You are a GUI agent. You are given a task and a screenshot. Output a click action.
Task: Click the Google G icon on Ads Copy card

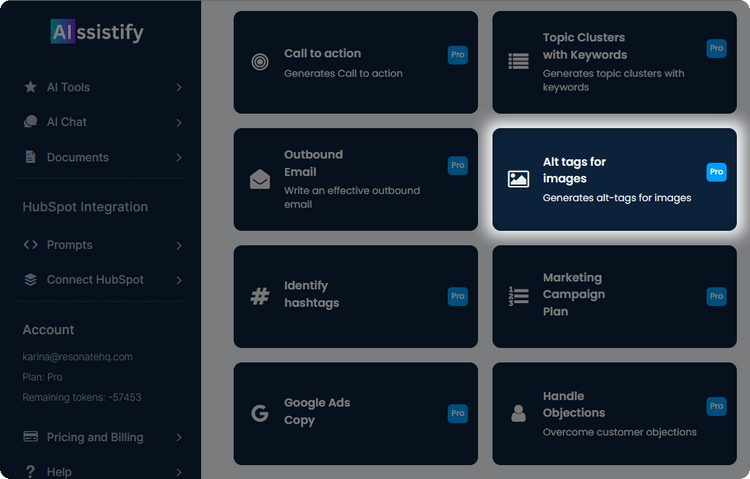[x=260, y=413]
